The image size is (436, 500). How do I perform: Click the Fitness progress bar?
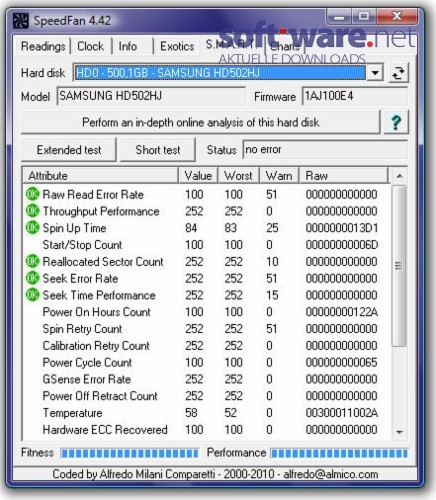click(x=129, y=453)
